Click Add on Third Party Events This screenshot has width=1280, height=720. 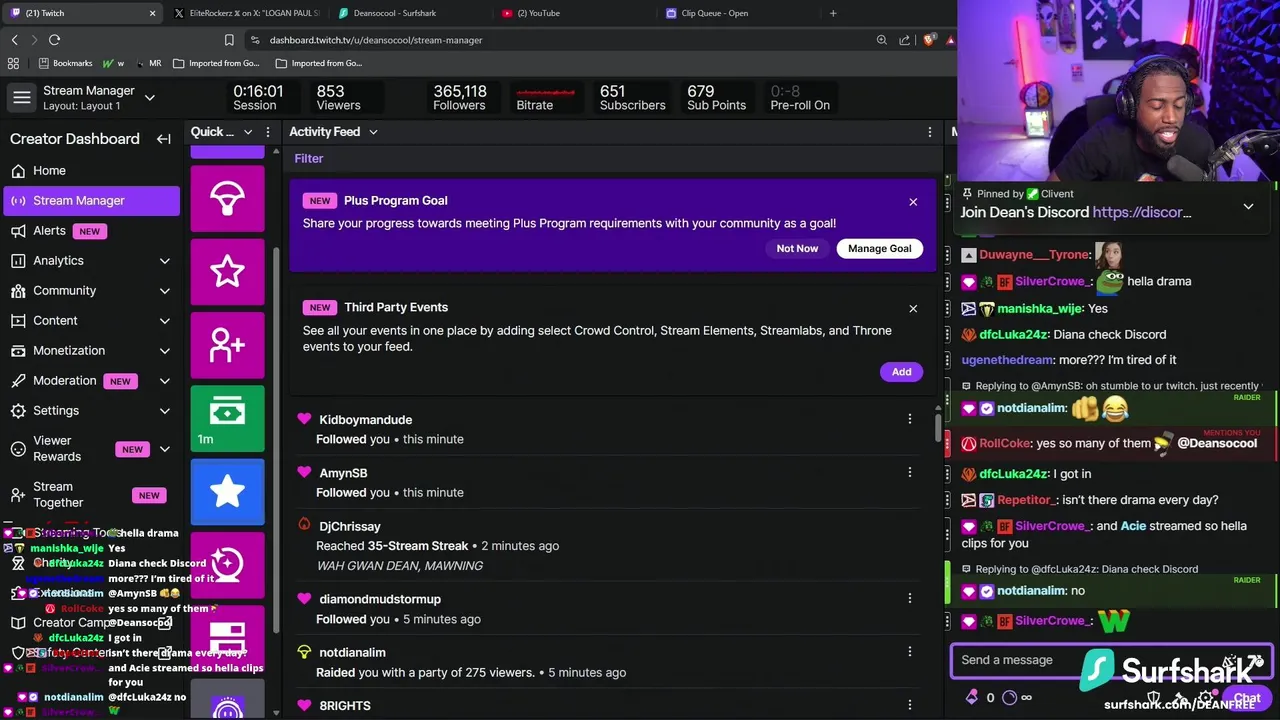[901, 372]
